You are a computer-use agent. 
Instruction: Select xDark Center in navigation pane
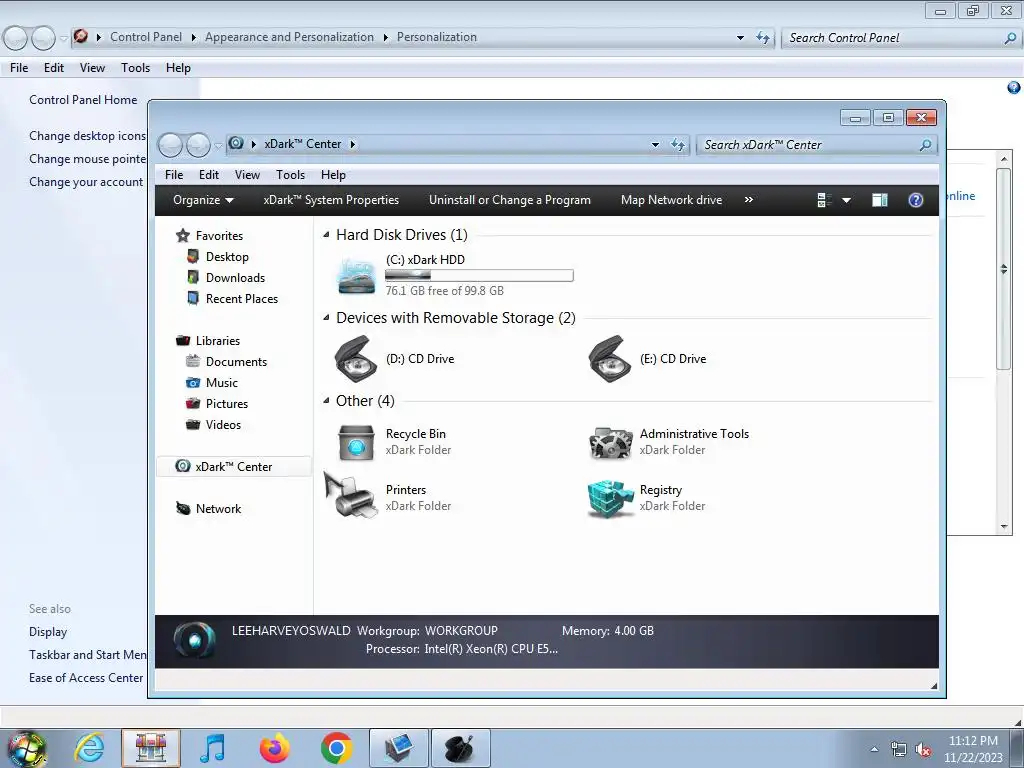point(234,467)
